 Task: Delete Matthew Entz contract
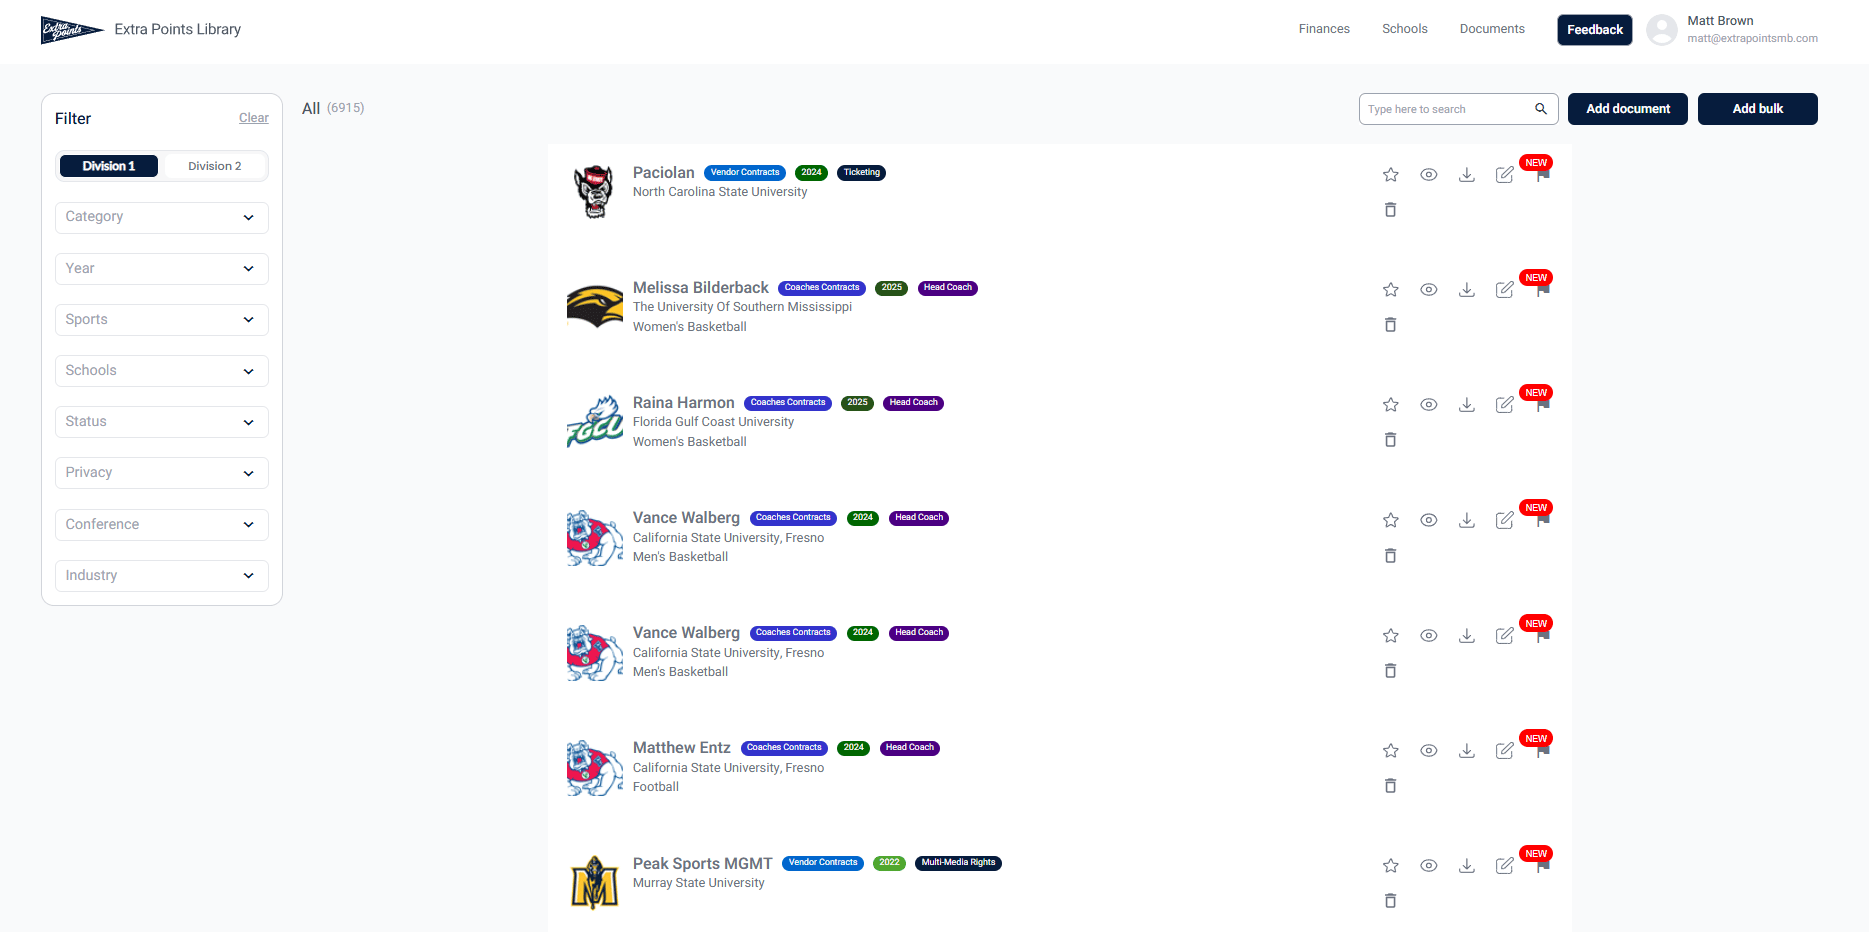[x=1390, y=786]
